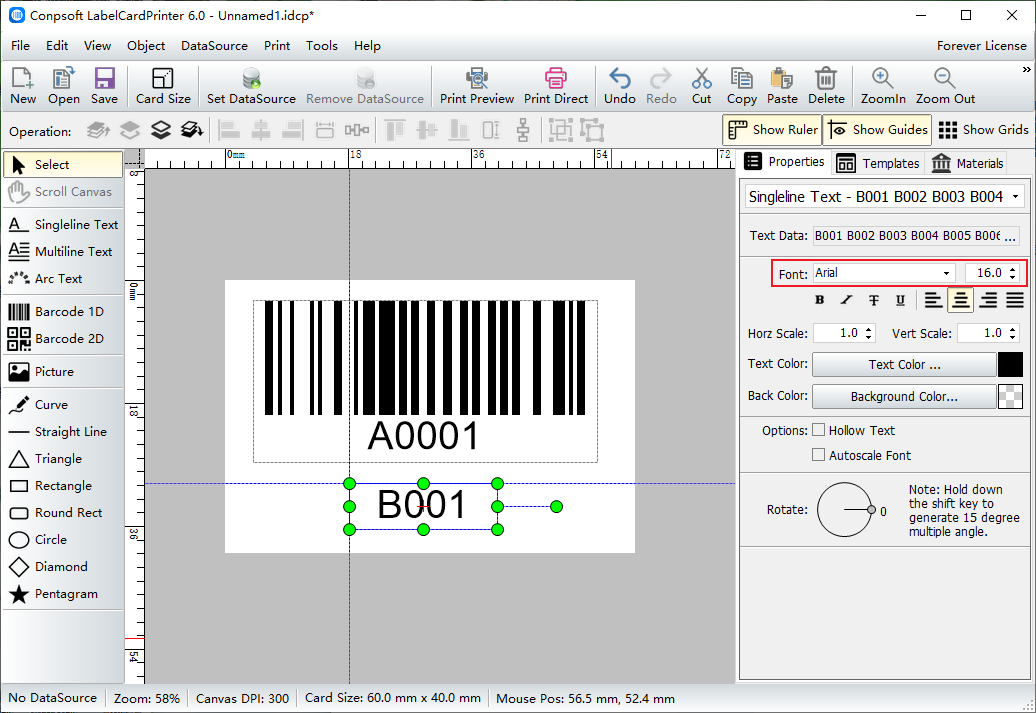Toggle strikethrough text formatting
Image resolution: width=1036 pixels, height=713 pixels.
coord(873,300)
